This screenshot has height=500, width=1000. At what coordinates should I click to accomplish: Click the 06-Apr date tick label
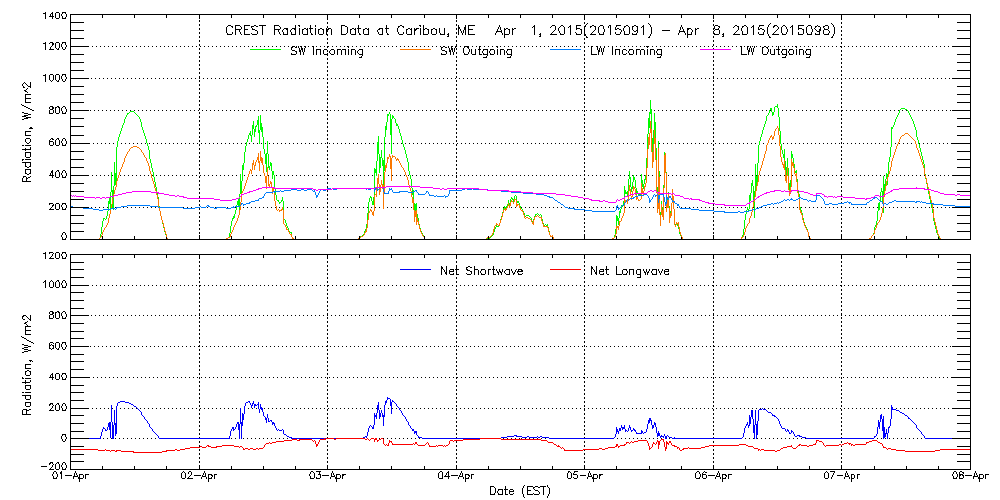(713, 477)
